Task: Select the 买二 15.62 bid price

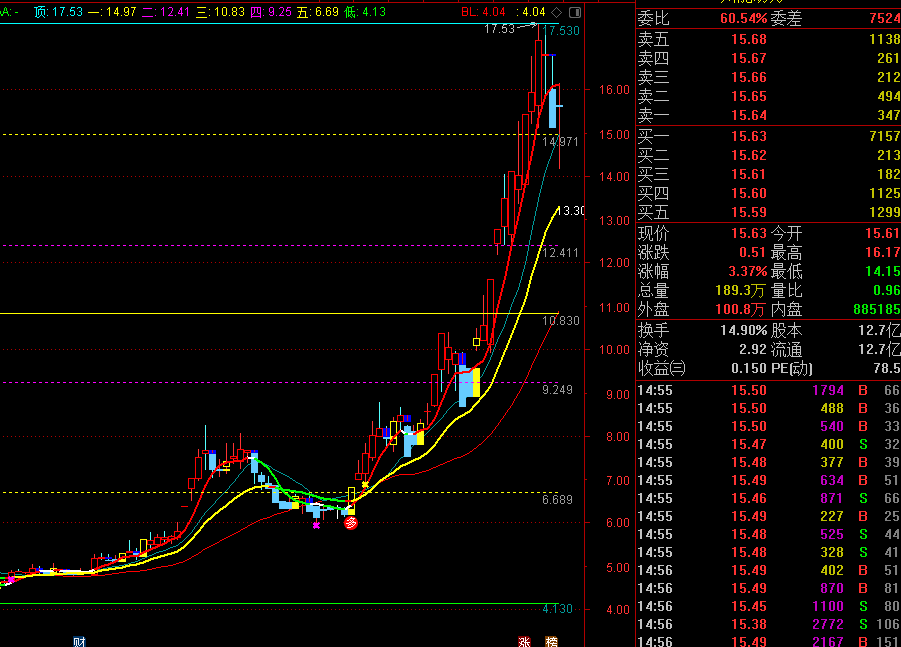Action: tap(749, 155)
